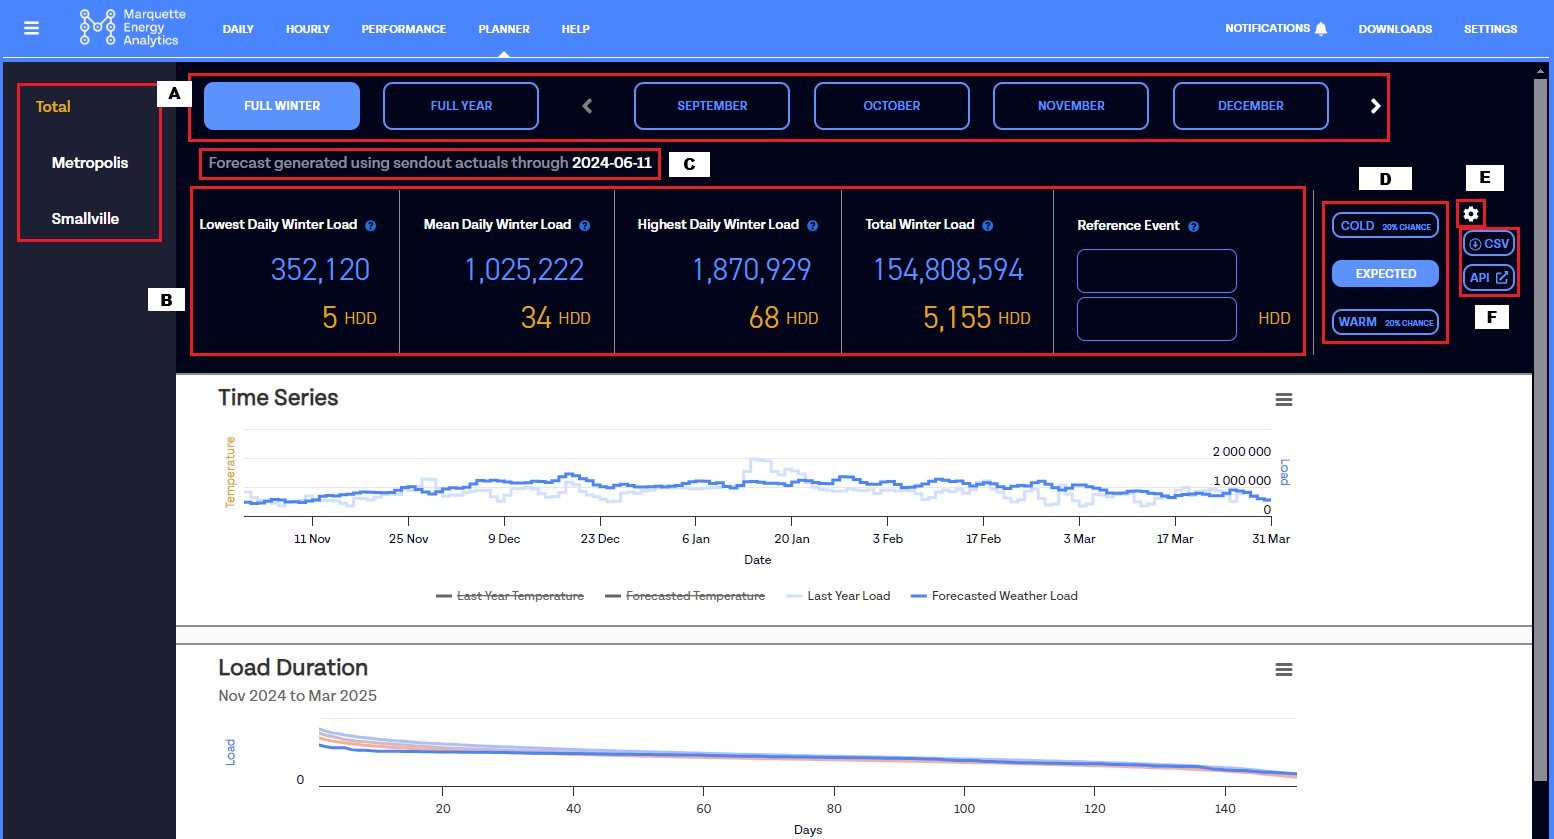
Task: Click the Nov 2024 to Mar 2025 subtitle
Action: click(x=298, y=696)
